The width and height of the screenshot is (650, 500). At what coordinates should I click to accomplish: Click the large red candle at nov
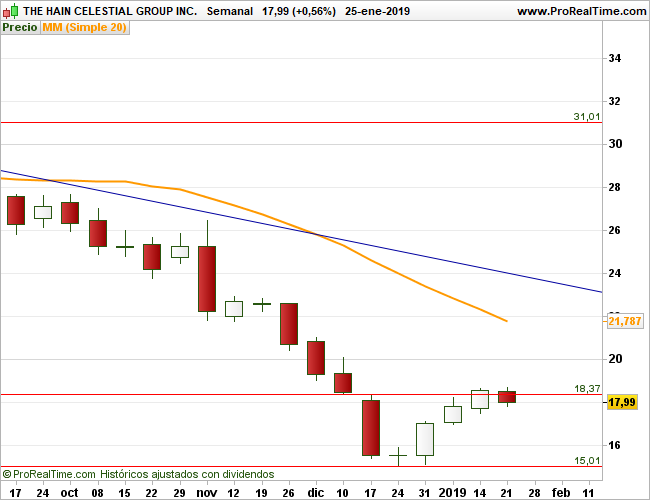[x=207, y=279]
